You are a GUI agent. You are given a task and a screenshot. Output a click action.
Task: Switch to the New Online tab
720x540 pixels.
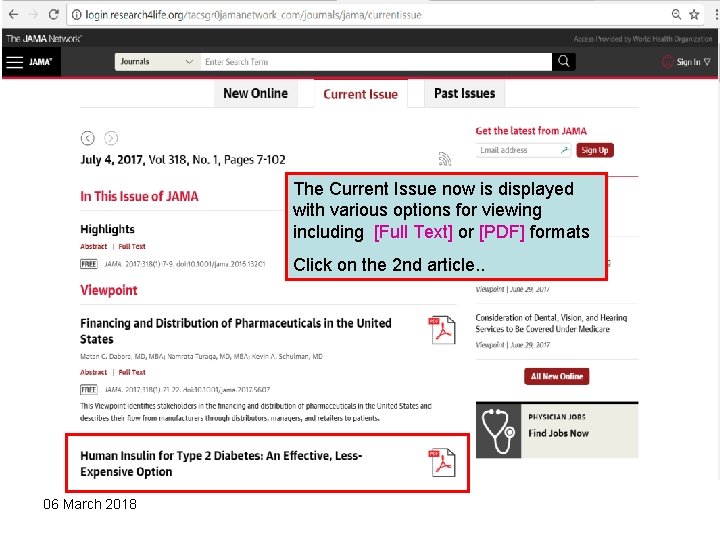256,93
